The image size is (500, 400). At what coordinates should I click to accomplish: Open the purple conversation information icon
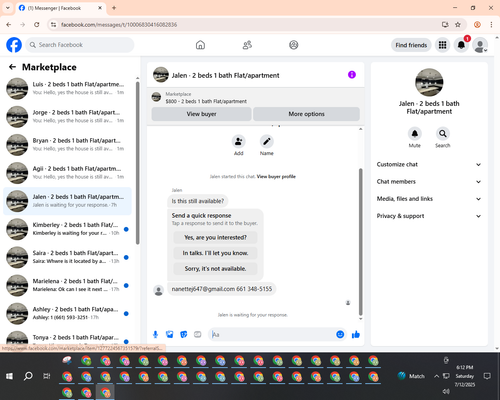coord(352,75)
